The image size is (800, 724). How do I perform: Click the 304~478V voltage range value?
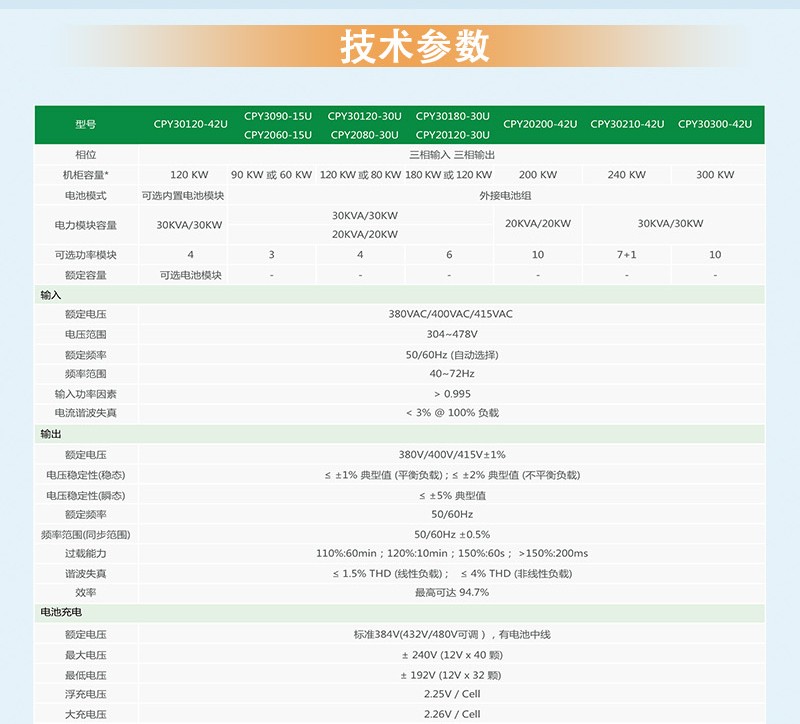(452, 334)
